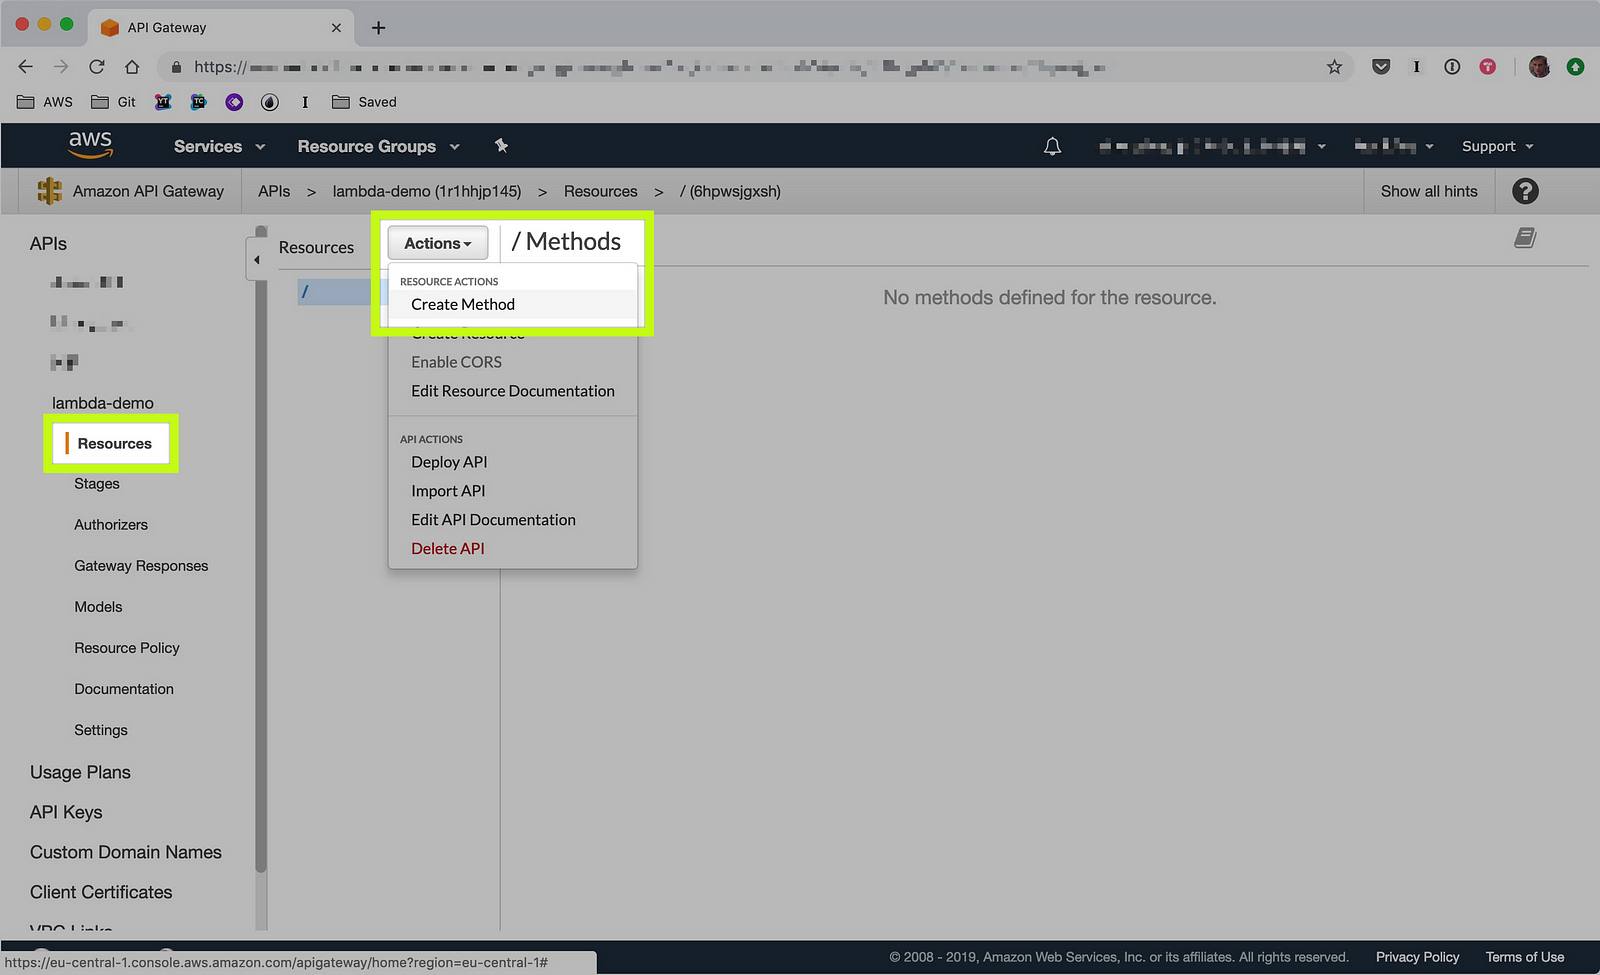Image resolution: width=1600 pixels, height=975 pixels.
Task: Go to browser home page icon
Action: click(132, 67)
